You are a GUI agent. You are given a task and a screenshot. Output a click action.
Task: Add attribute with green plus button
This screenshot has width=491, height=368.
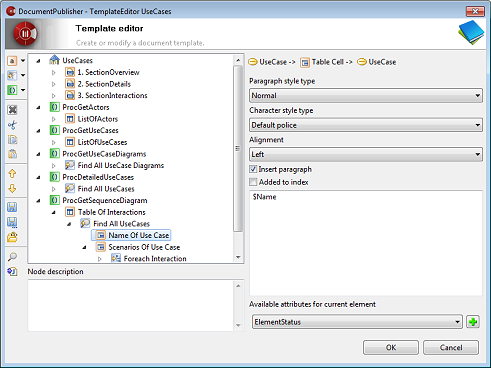pos(473,322)
